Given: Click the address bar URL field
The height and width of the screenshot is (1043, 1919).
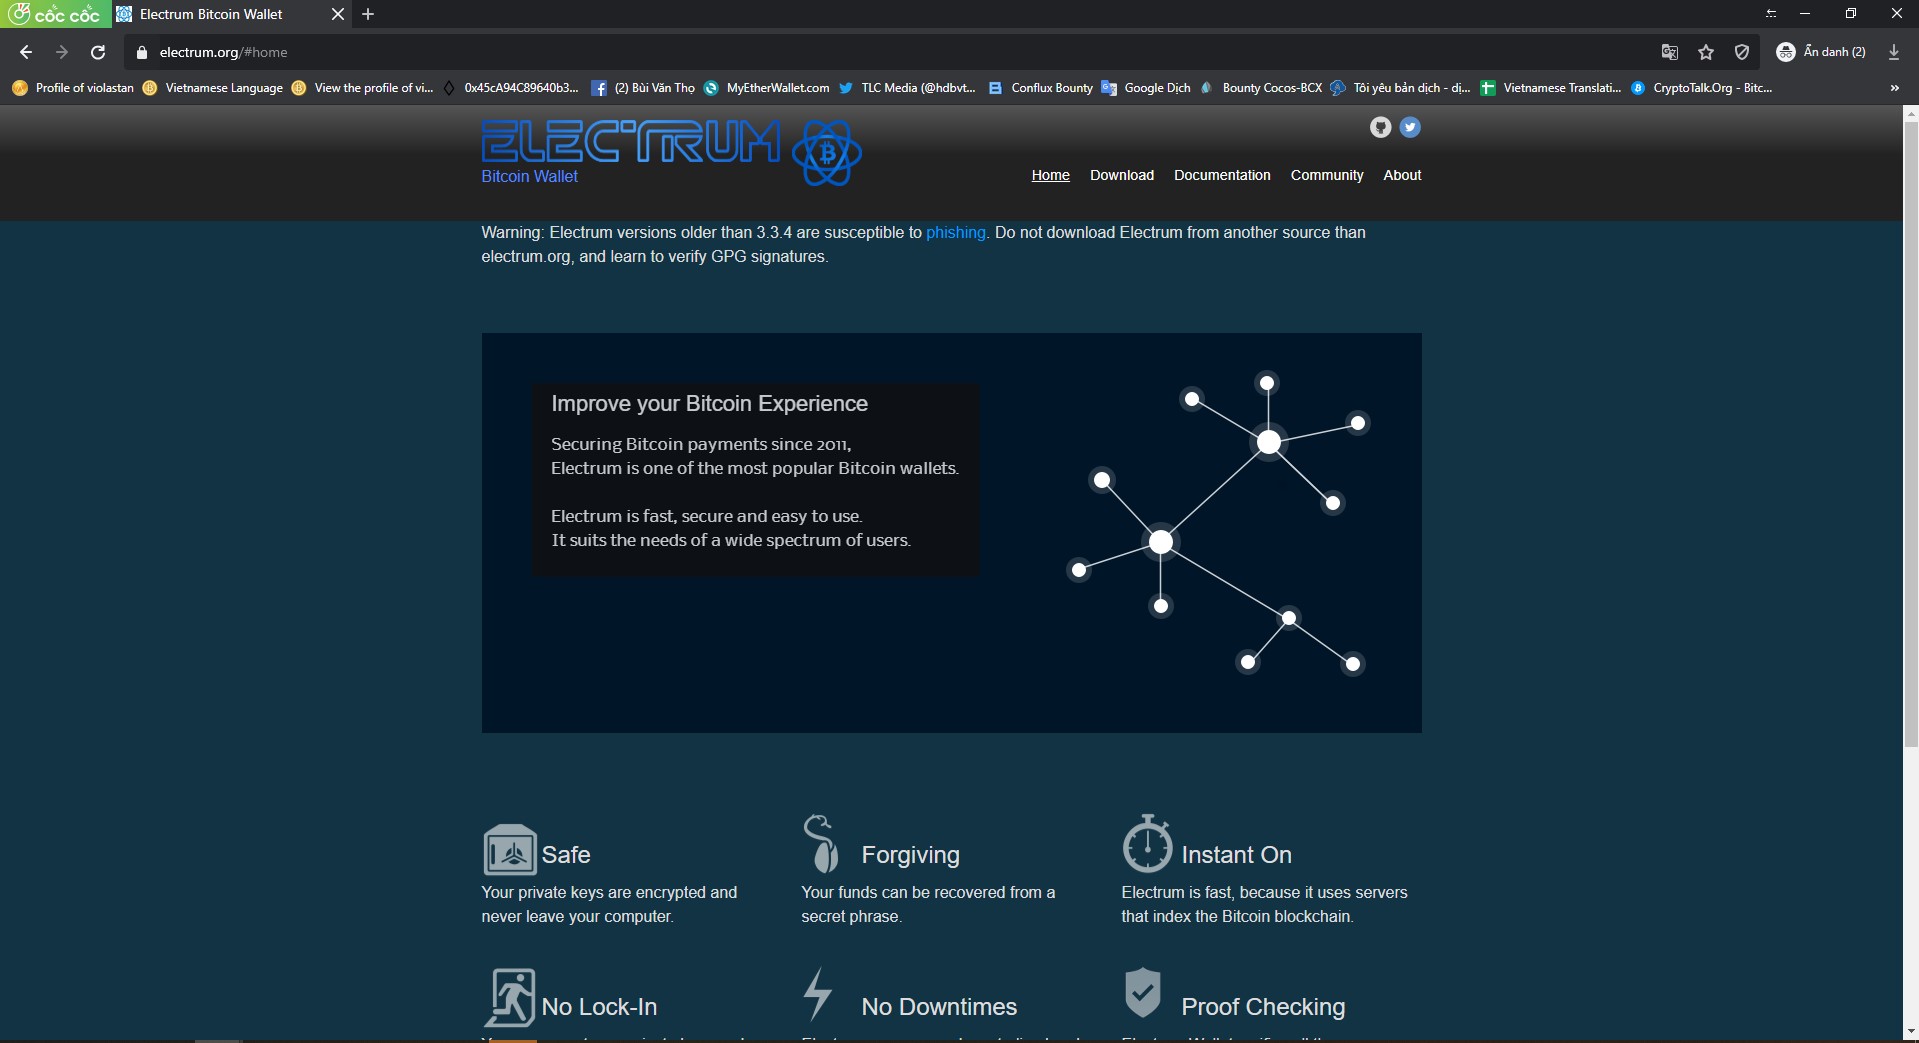Looking at the screenshot, I should [900, 52].
